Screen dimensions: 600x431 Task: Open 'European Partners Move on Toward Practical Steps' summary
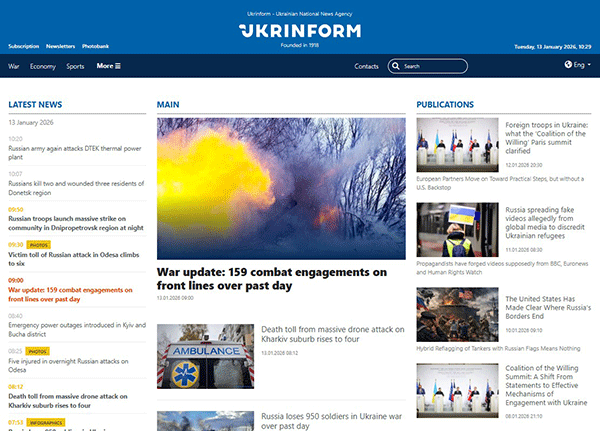point(500,183)
